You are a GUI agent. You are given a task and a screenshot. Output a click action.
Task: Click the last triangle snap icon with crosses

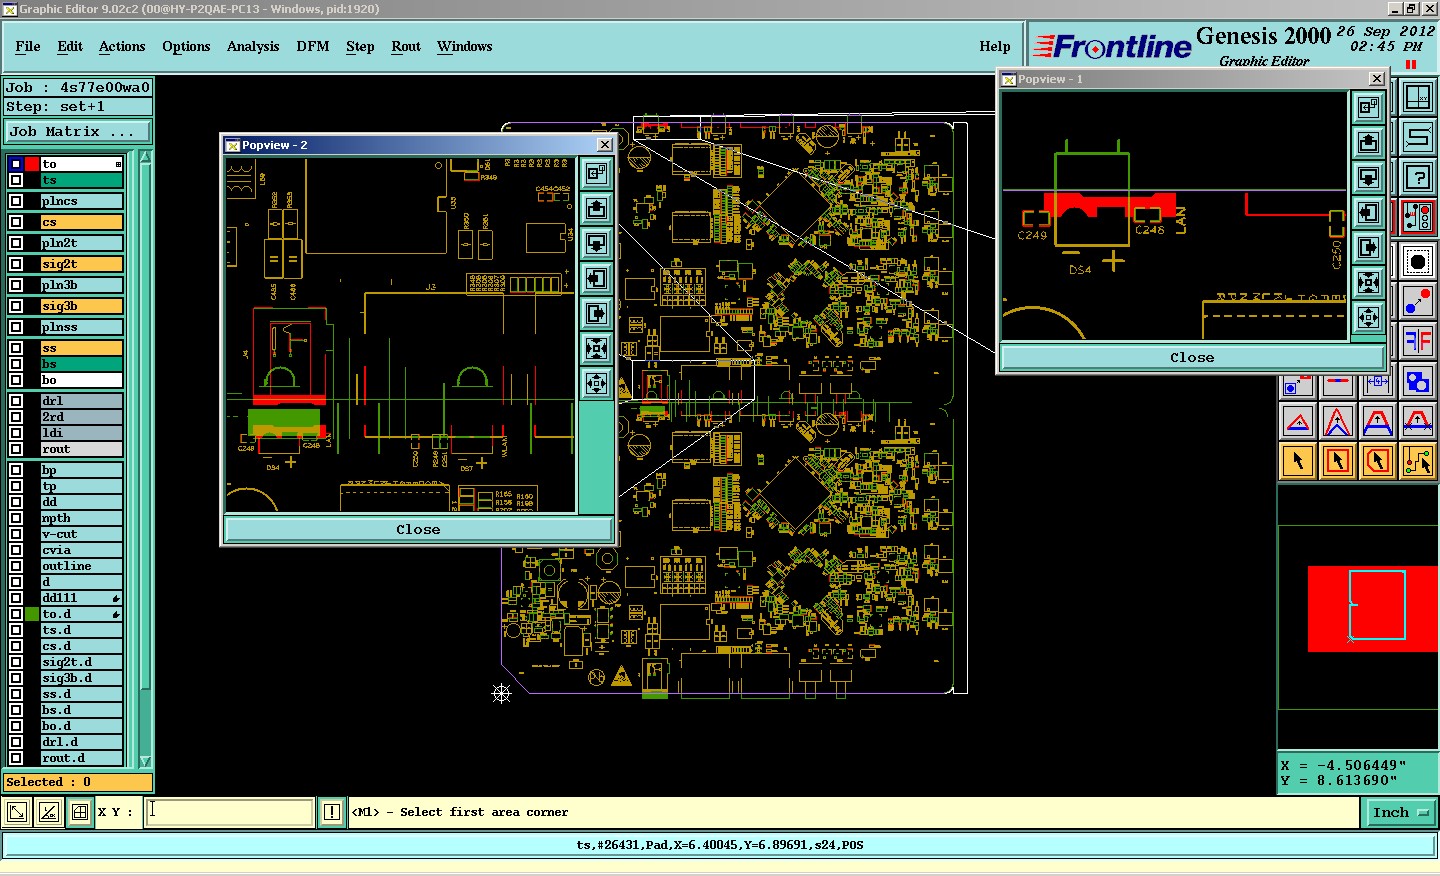1417,421
